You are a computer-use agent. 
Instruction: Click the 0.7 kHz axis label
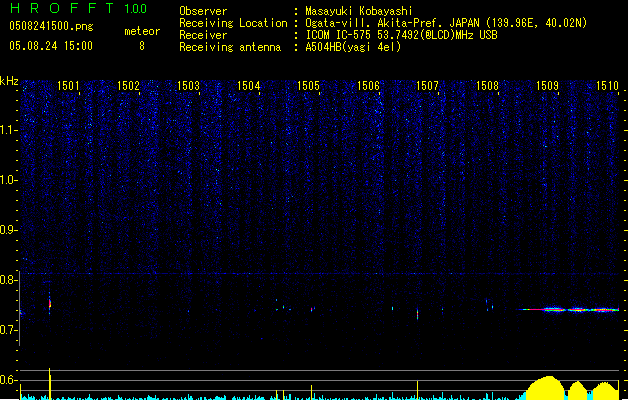8,330
